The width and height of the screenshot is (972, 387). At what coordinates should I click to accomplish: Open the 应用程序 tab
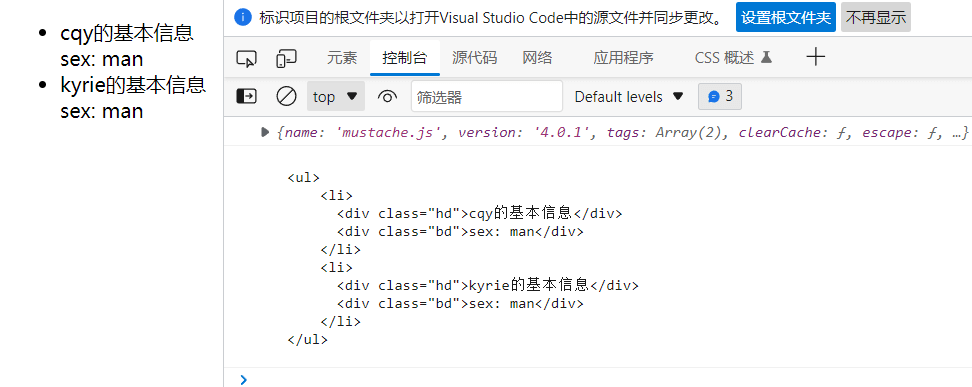pyautogui.click(x=623, y=58)
